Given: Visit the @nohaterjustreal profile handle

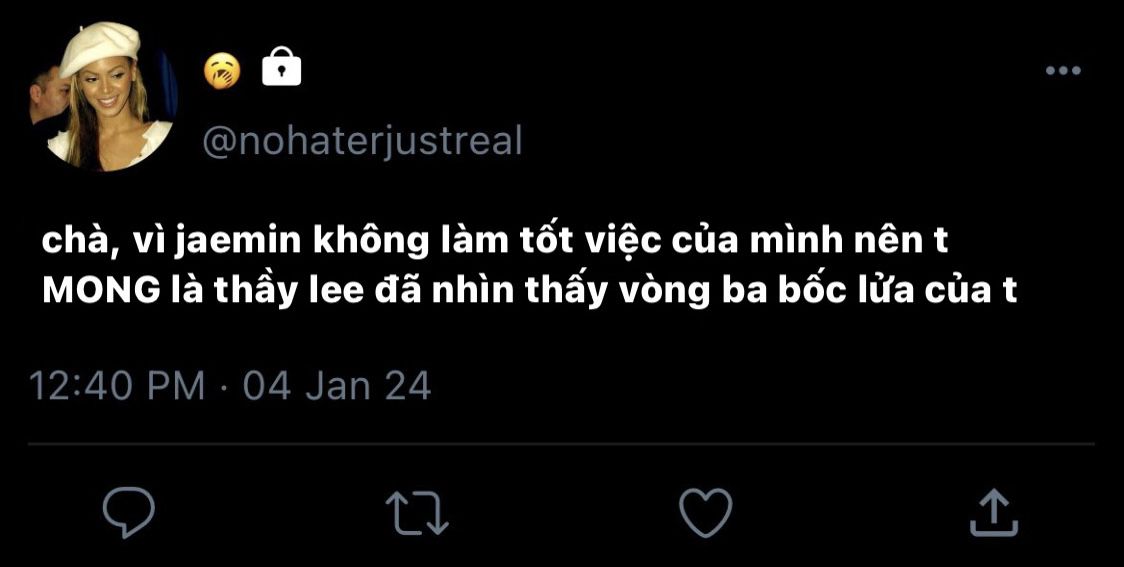Looking at the screenshot, I should (x=362, y=141).
